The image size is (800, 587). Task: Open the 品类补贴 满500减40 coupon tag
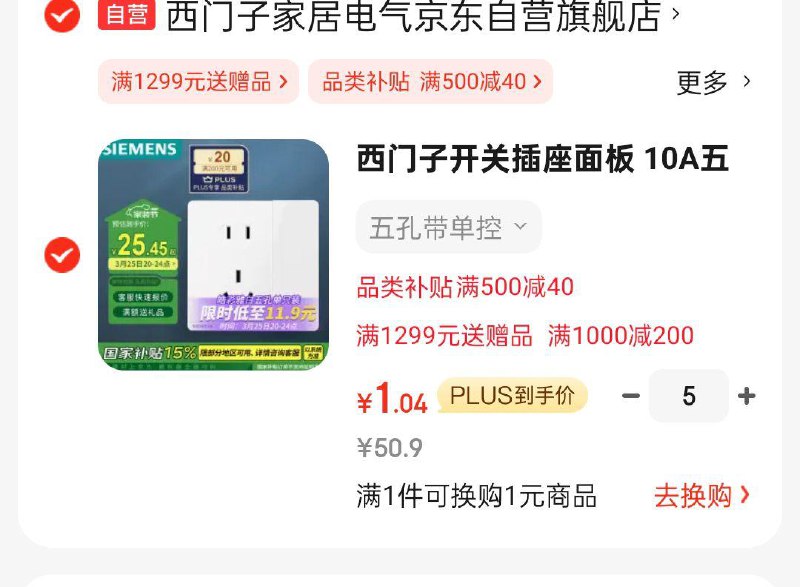point(431,82)
